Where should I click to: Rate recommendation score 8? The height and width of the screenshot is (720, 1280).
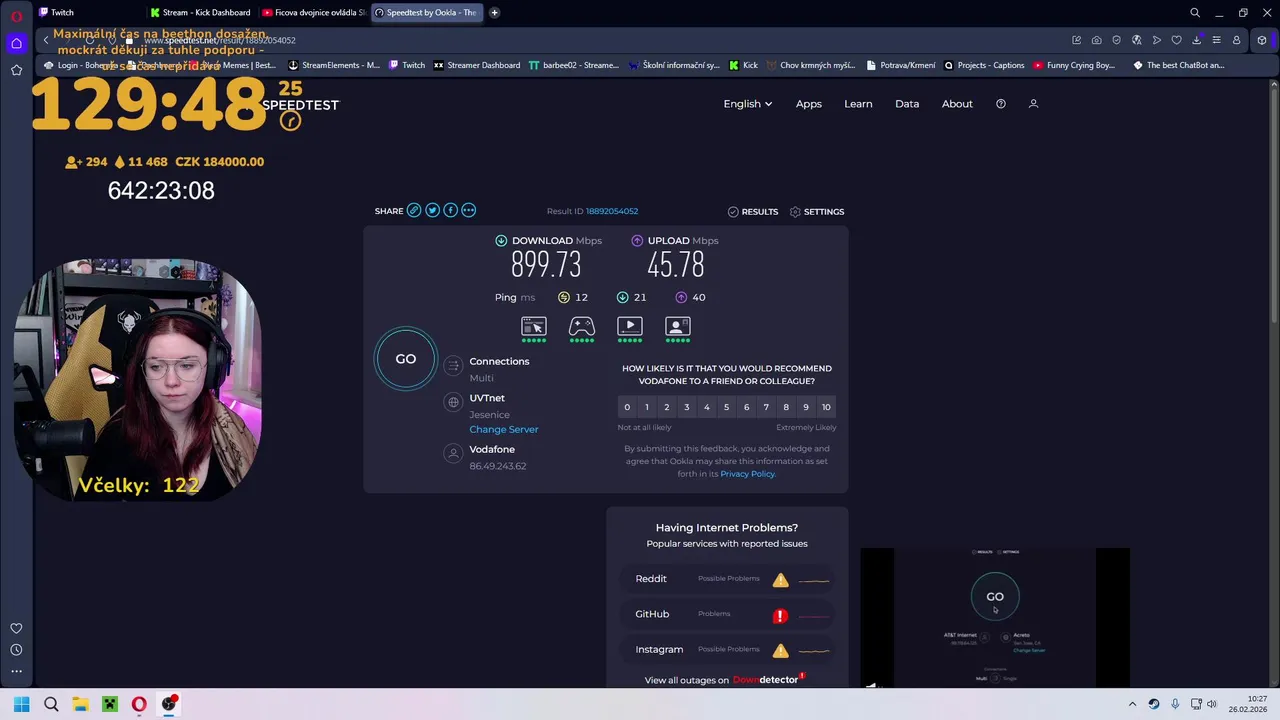pos(786,407)
